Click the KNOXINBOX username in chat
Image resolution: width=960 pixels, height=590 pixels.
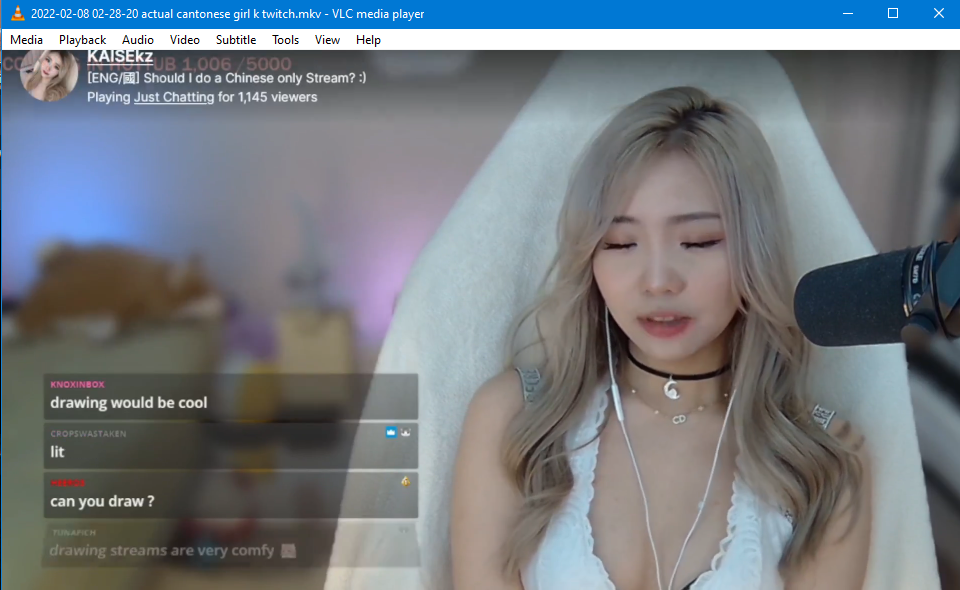click(77, 384)
